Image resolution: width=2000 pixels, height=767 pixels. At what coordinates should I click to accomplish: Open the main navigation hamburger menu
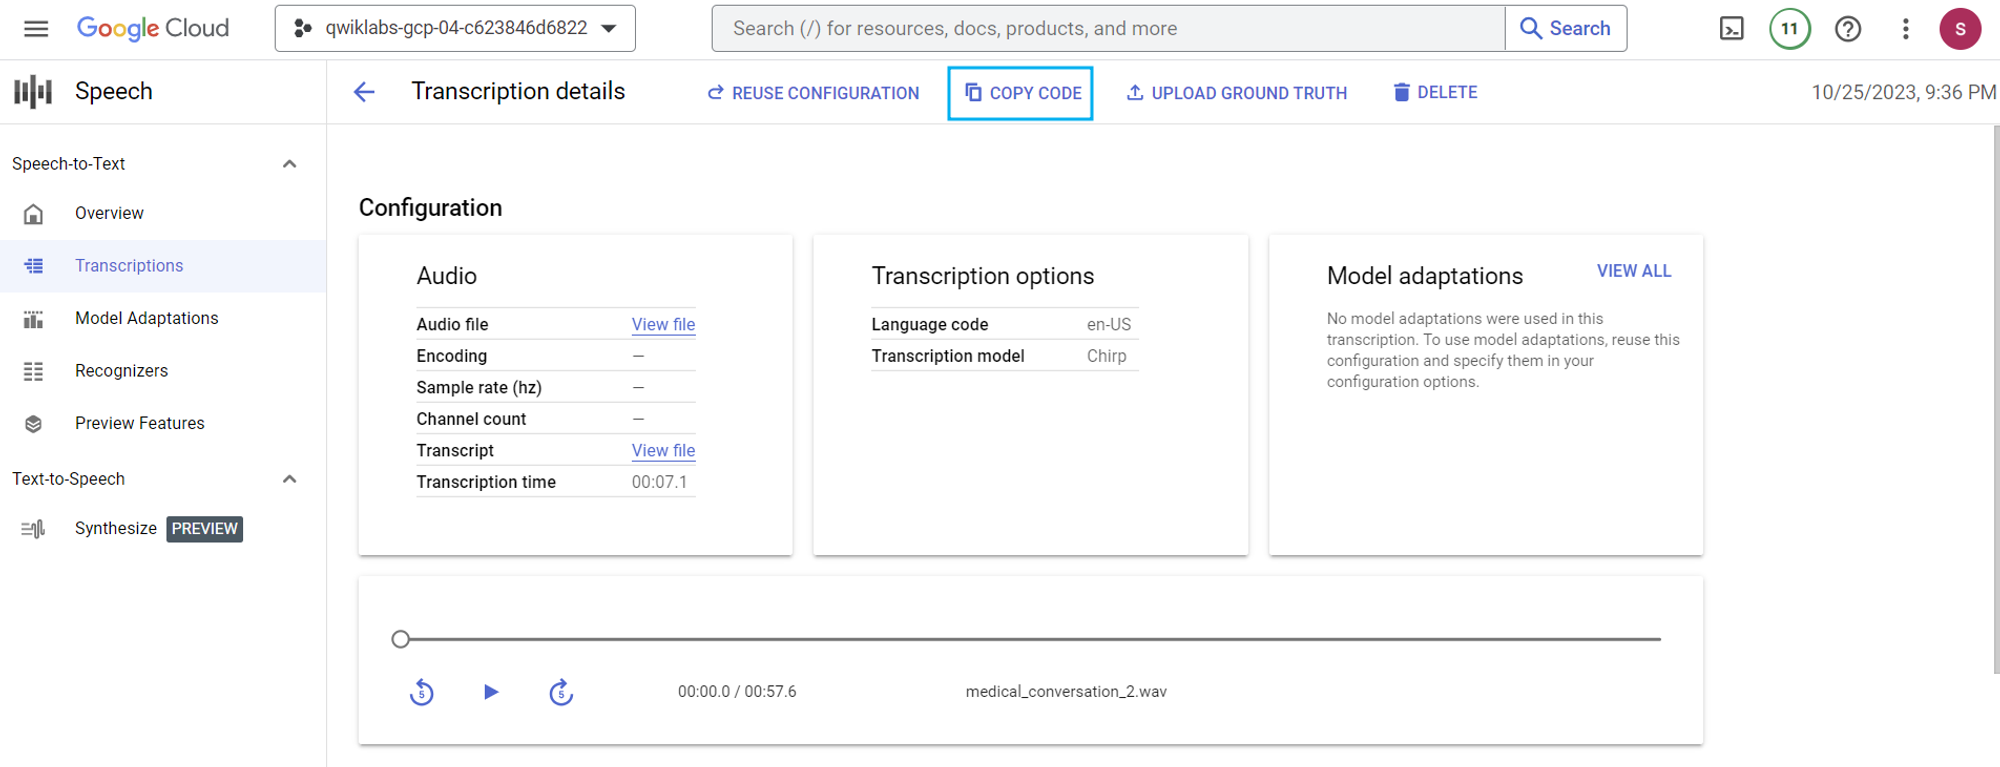tap(36, 28)
